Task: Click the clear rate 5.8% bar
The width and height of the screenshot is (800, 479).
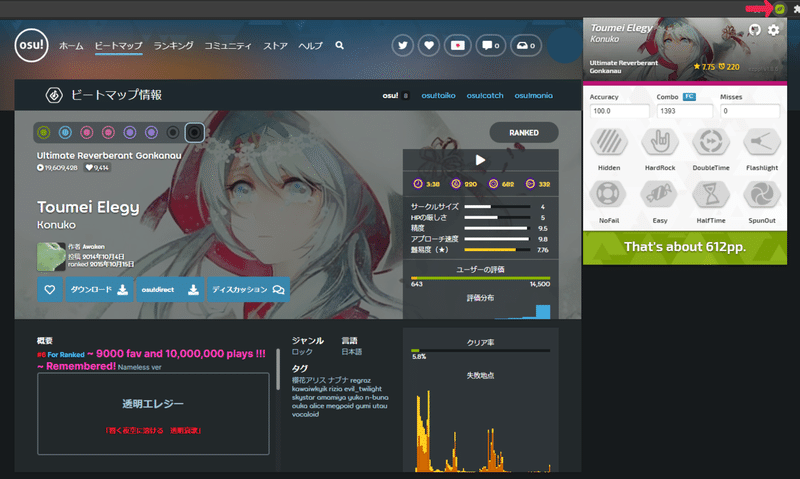Action: pos(480,350)
